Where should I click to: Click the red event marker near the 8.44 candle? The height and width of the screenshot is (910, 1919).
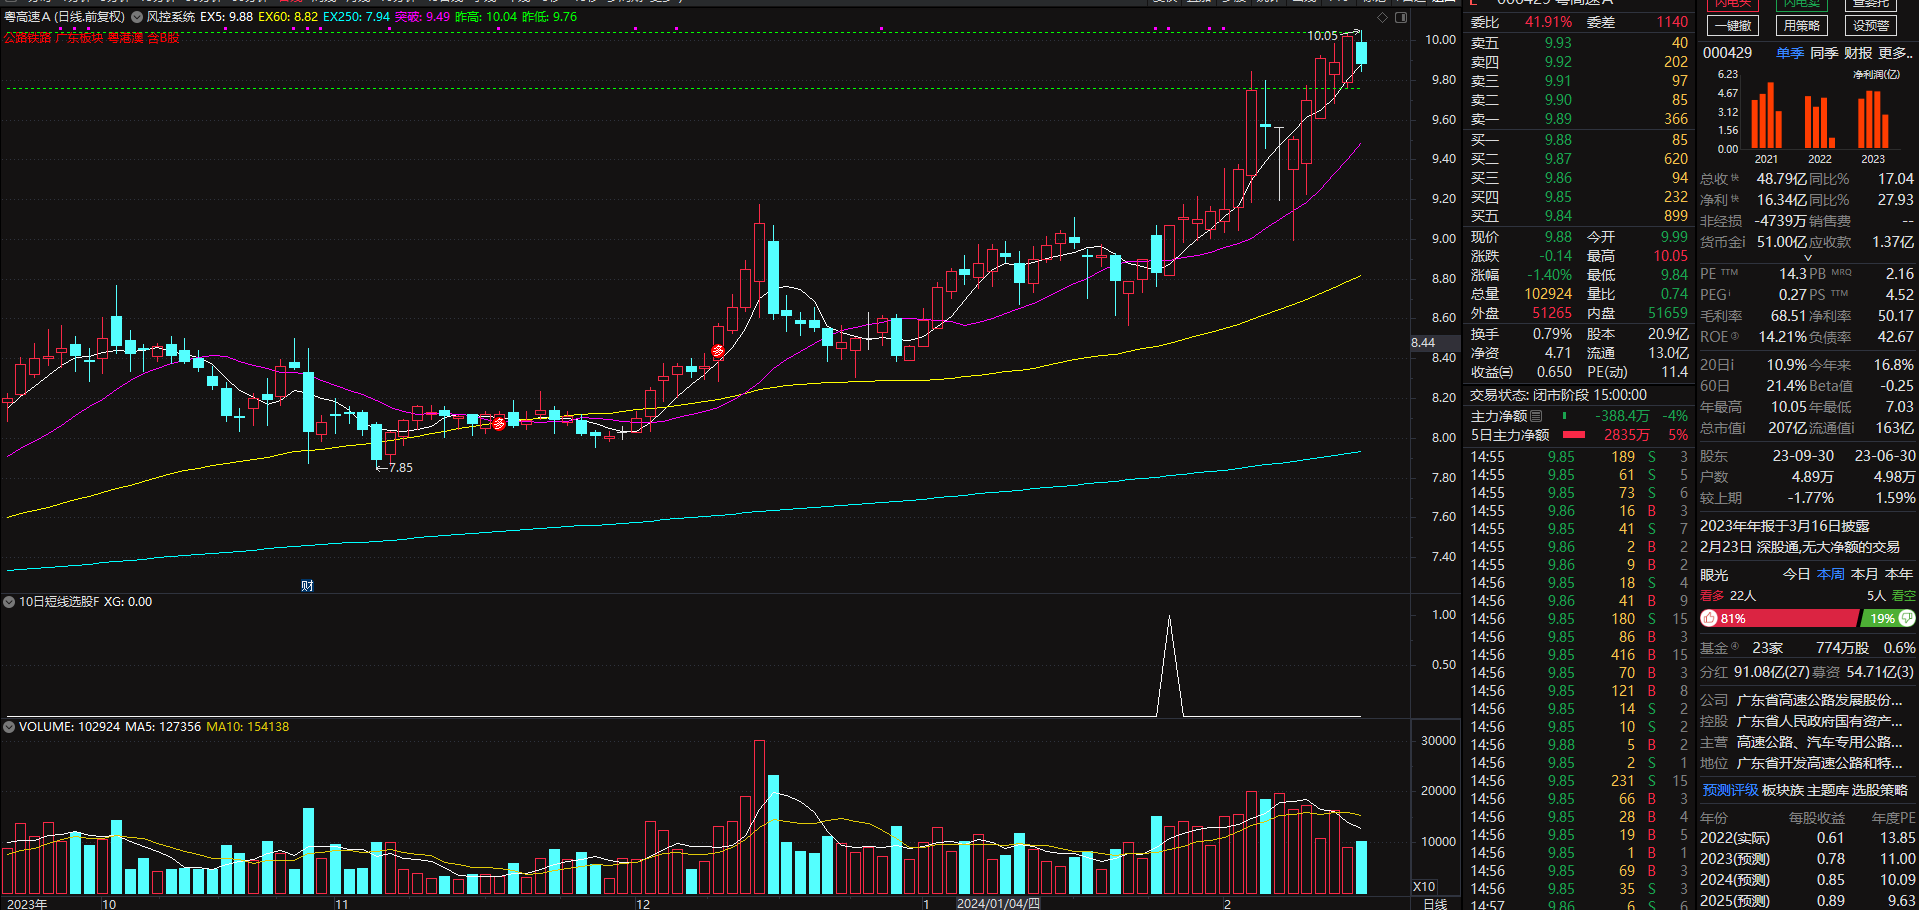click(x=718, y=351)
